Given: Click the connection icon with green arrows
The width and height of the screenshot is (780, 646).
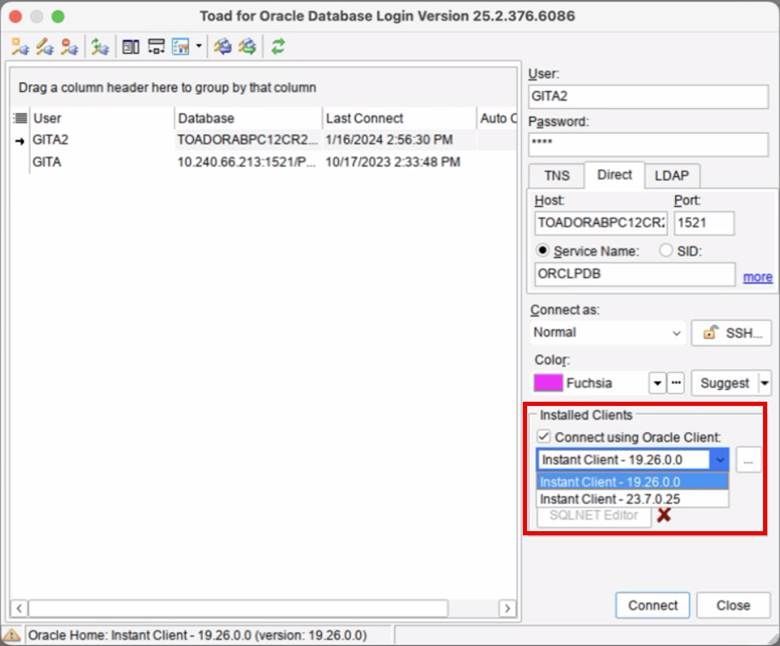Looking at the screenshot, I should point(100,47).
